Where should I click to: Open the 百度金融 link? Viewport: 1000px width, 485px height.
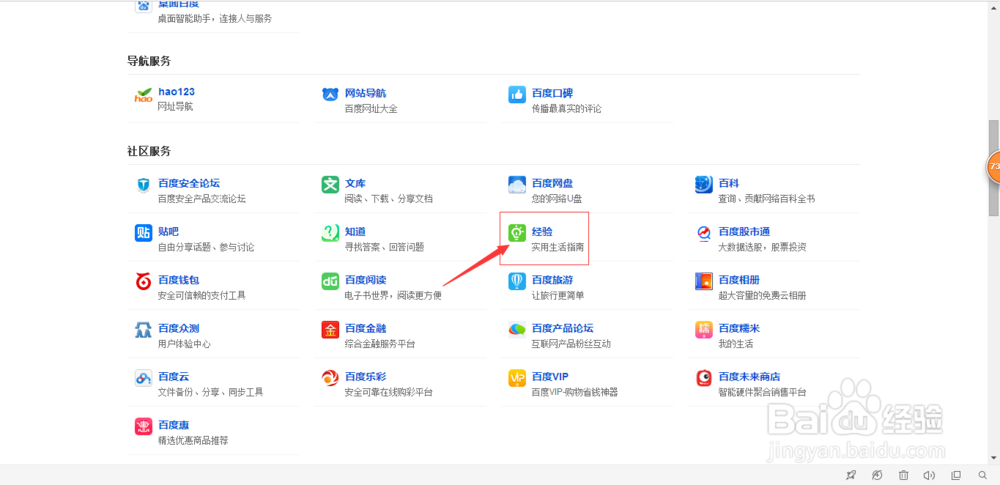click(x=365, y=329)
